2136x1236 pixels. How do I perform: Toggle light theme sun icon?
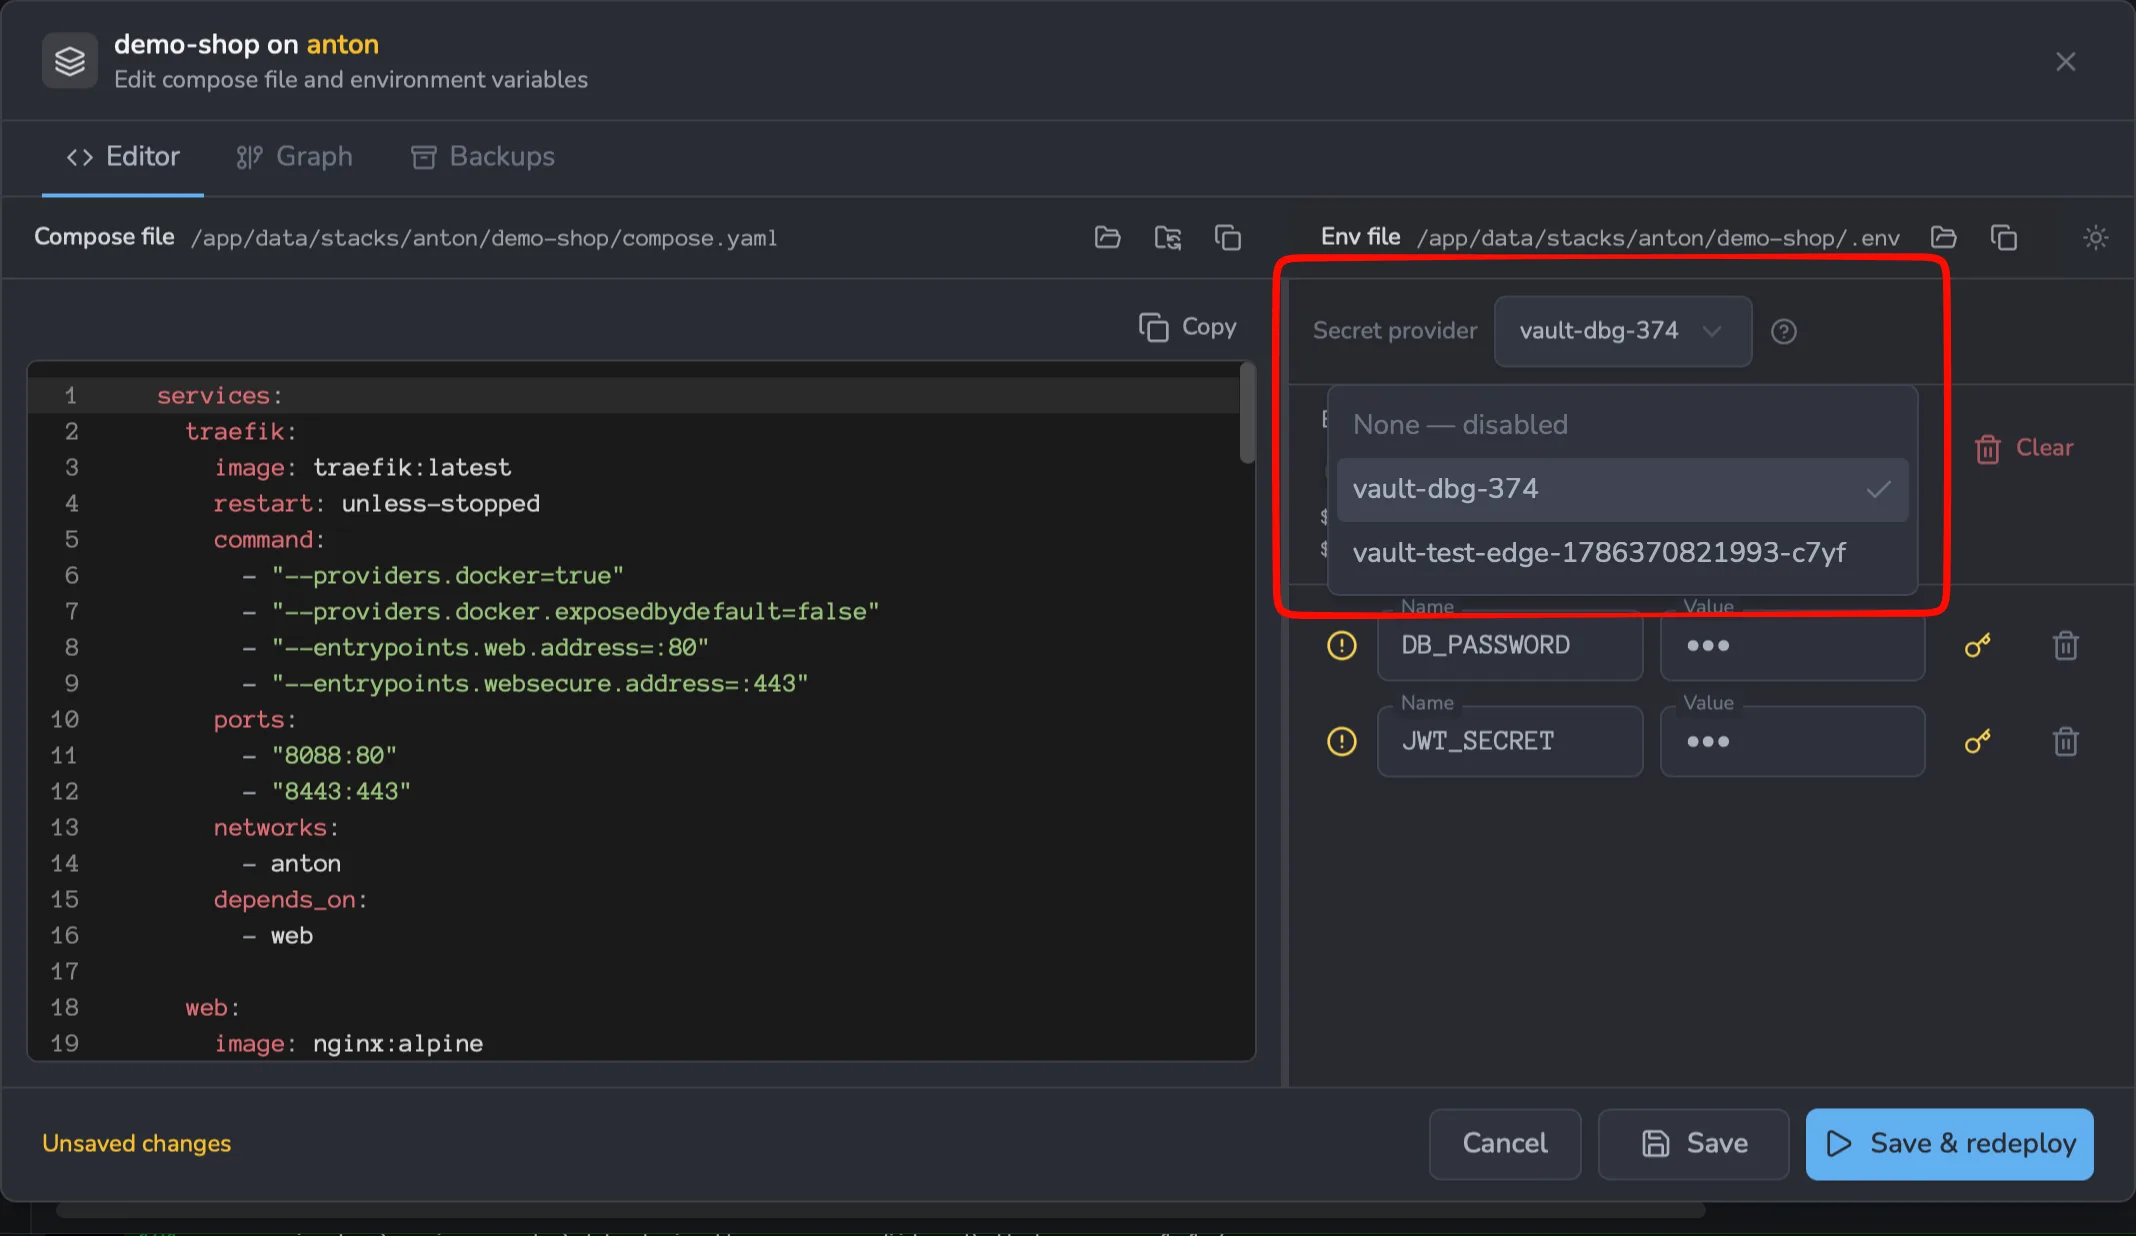point(2095,238)
